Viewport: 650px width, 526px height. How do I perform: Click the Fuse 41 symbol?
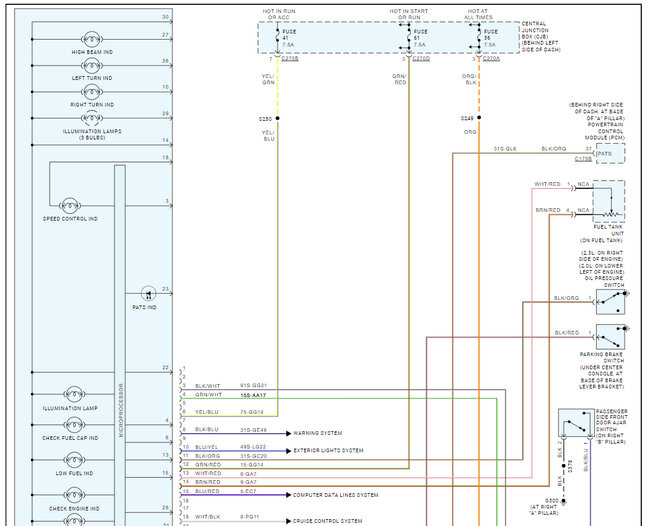pos(278,38)
